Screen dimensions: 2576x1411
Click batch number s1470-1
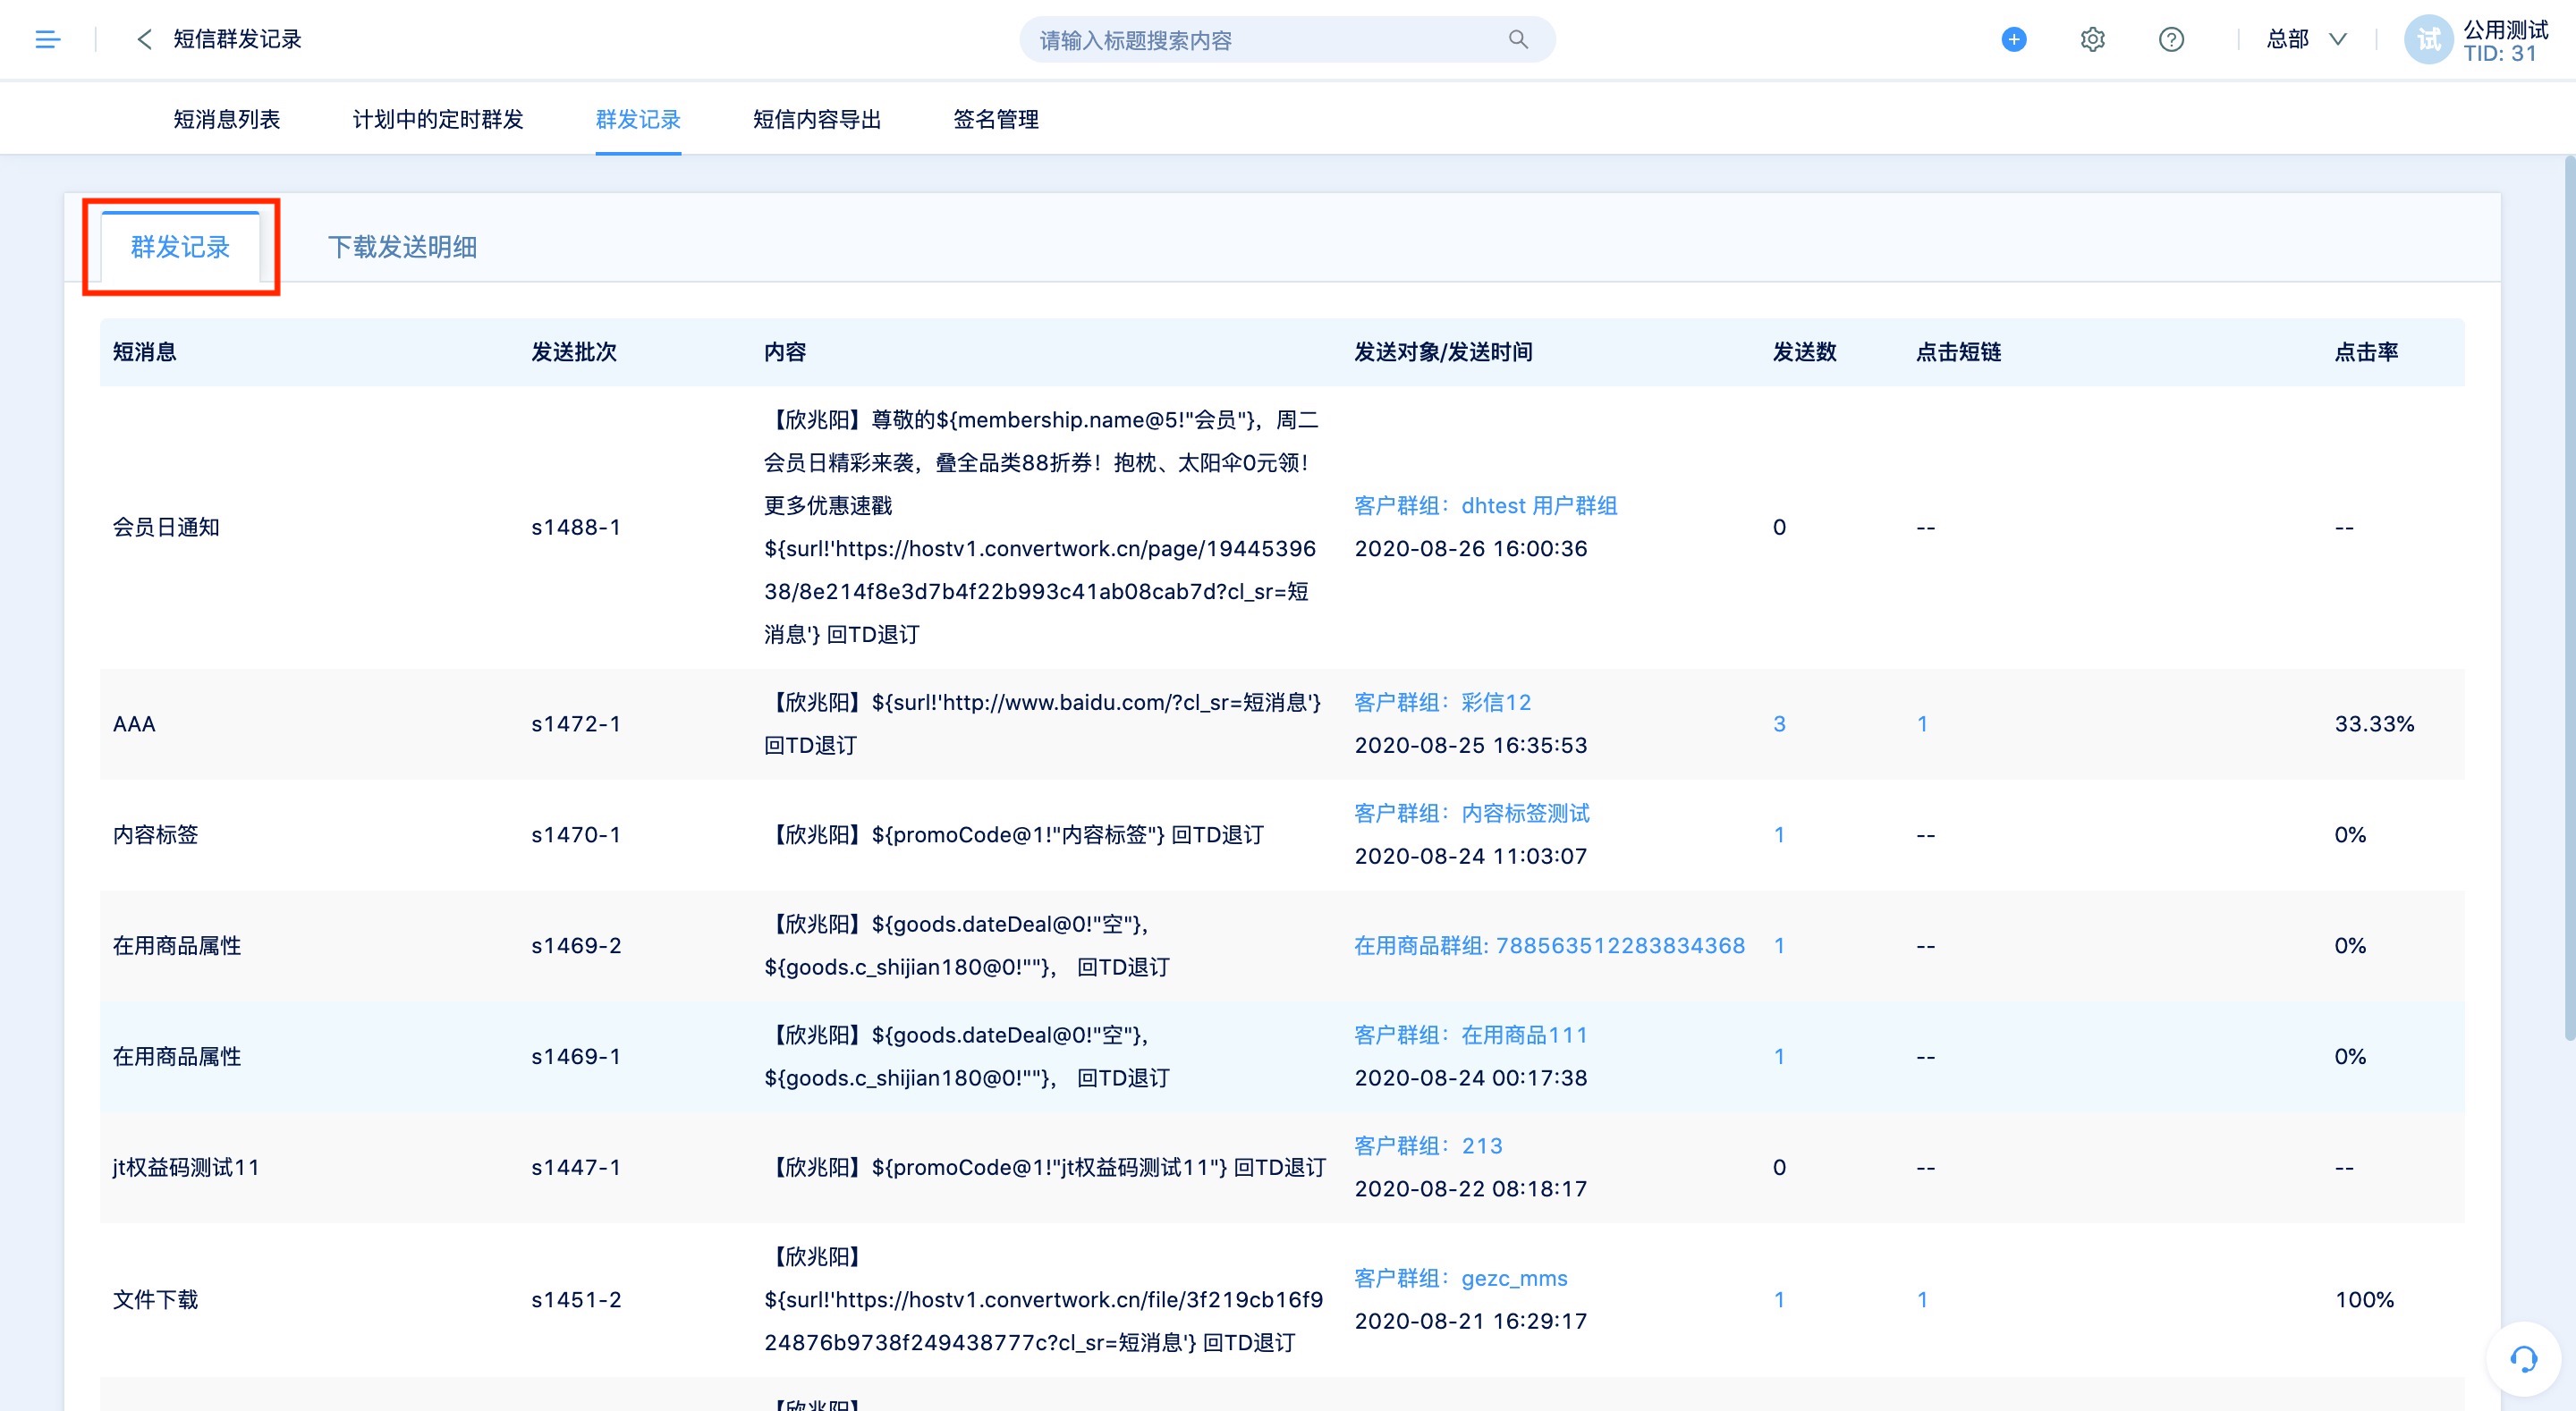coord(576,835)
